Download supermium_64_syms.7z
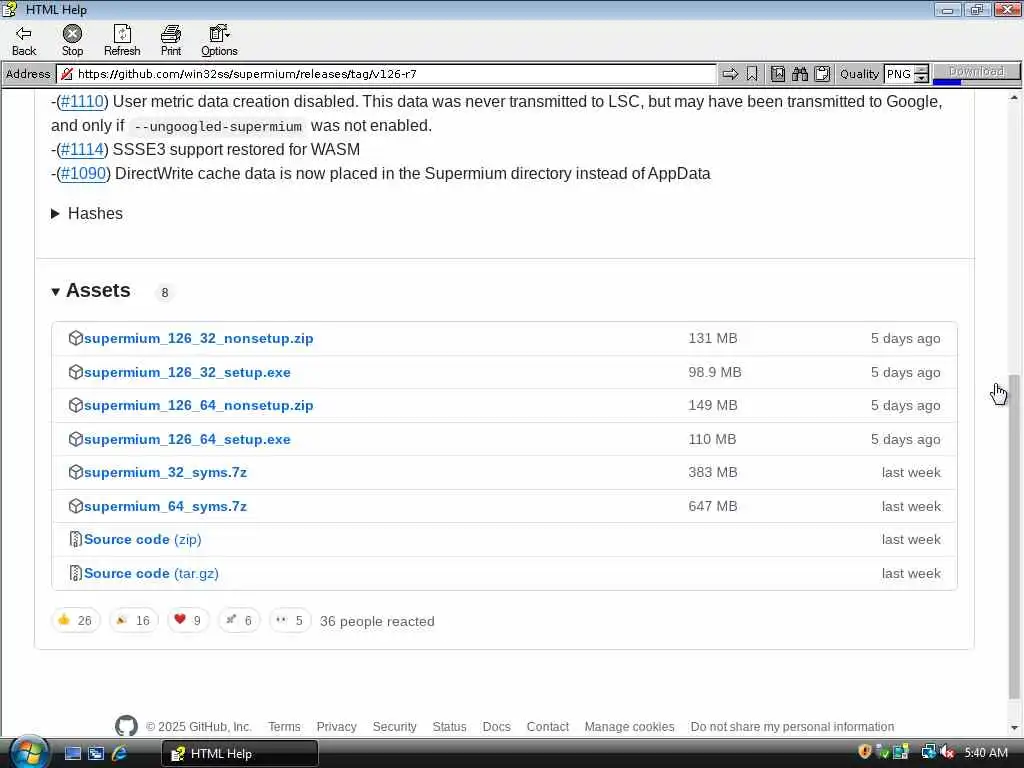Screen dimensions: 1024x768 (165, 506)
